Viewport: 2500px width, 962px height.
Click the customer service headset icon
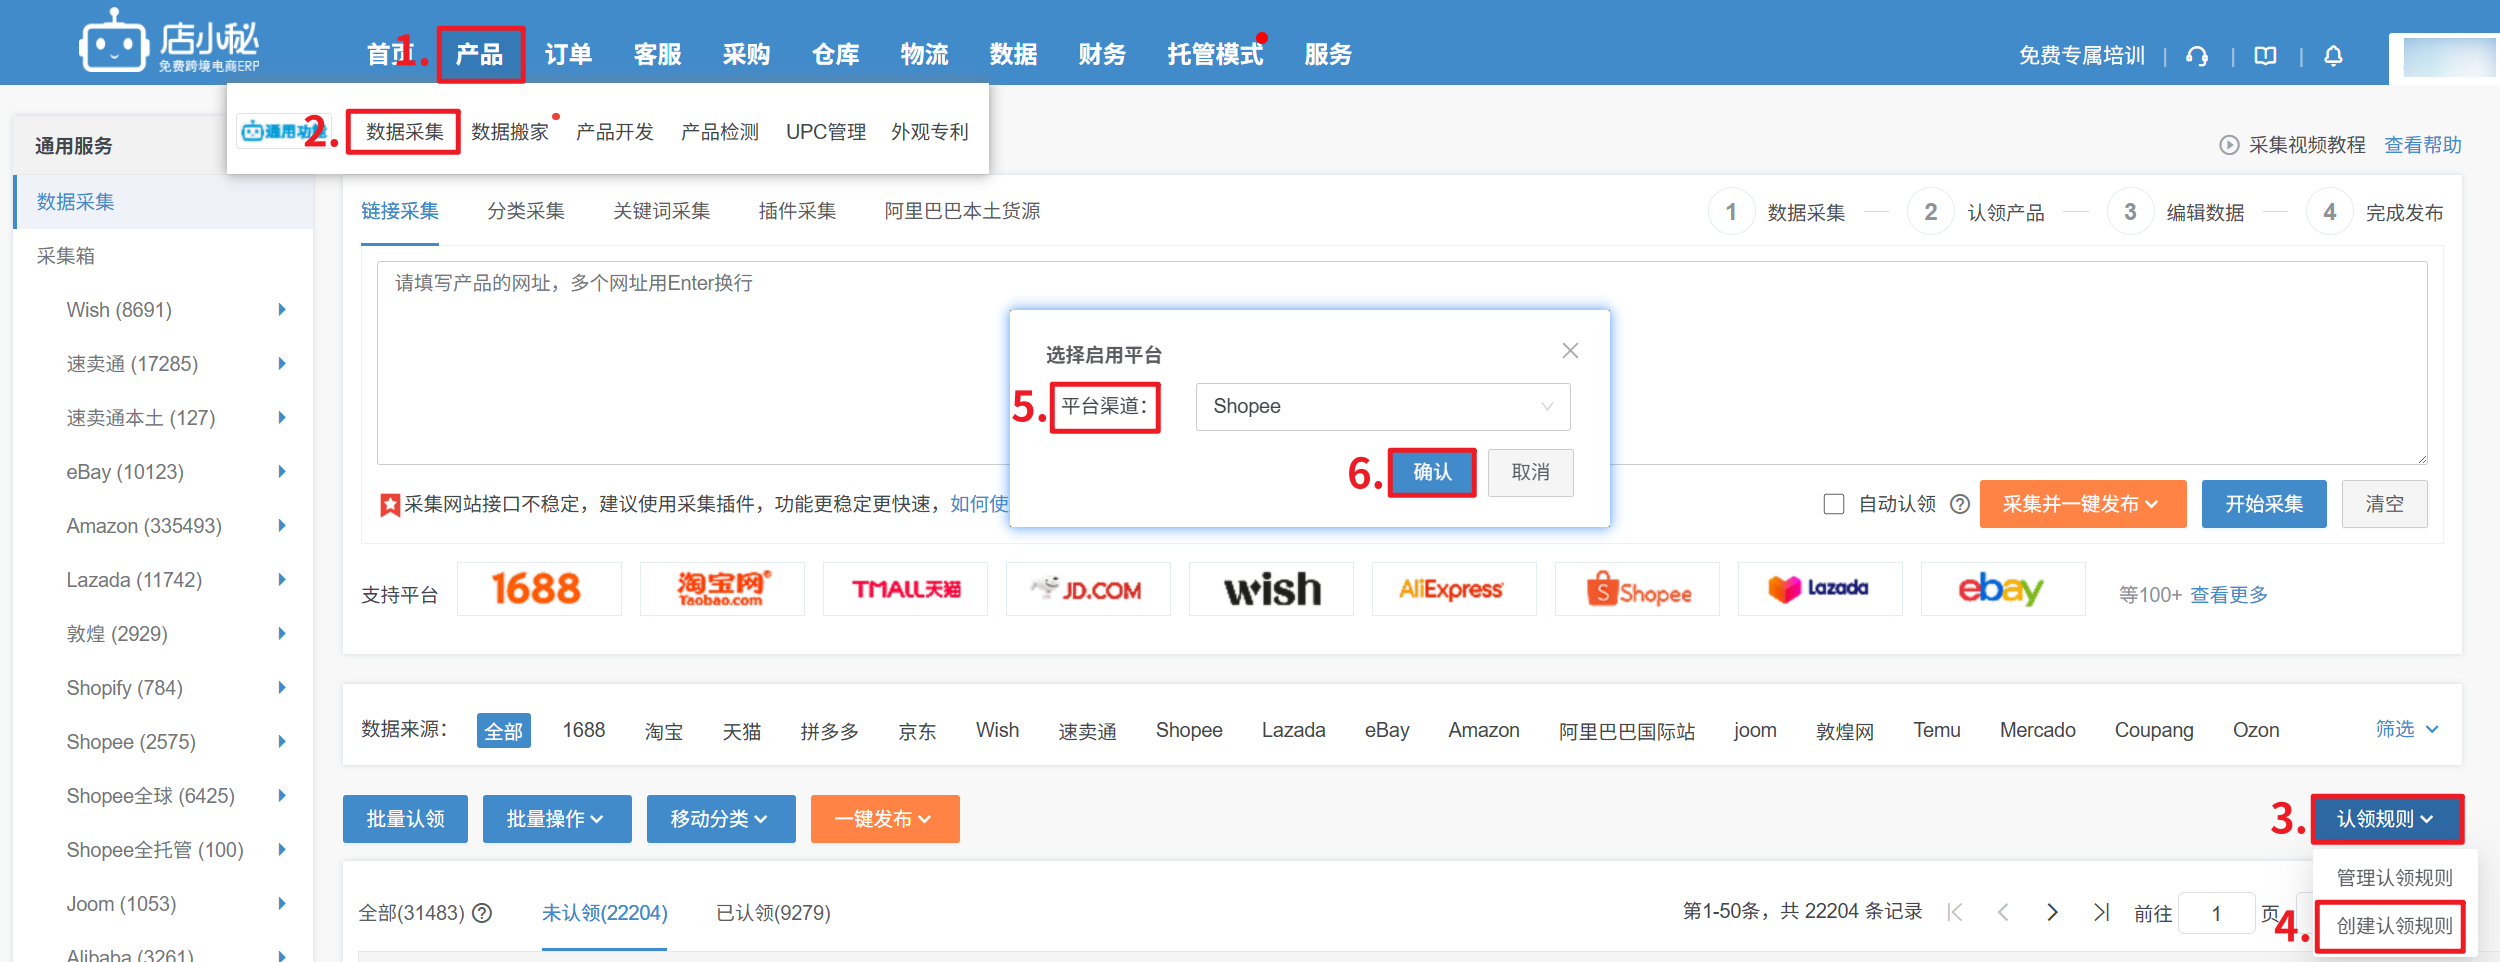2197,56
